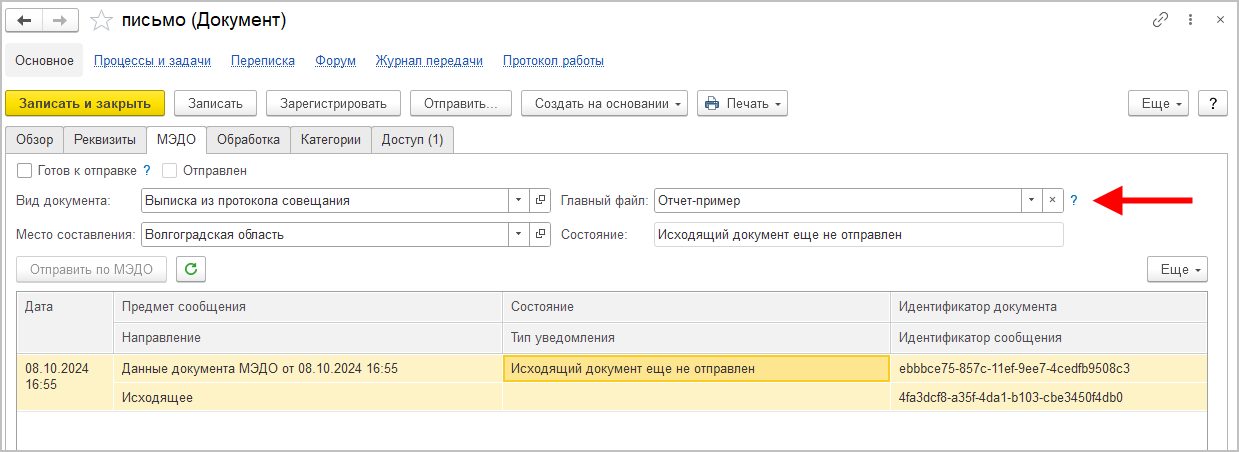Add document to favorites with star icon
The height and width of the screenshot is (452, 1239).
click(x=100, y=20)
